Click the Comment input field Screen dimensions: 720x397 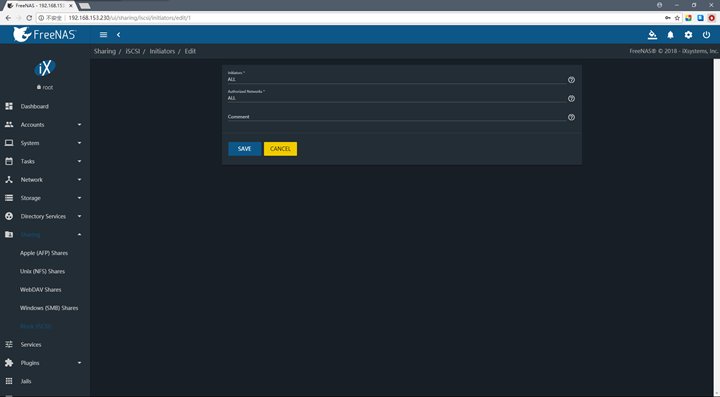coord(397,117)
